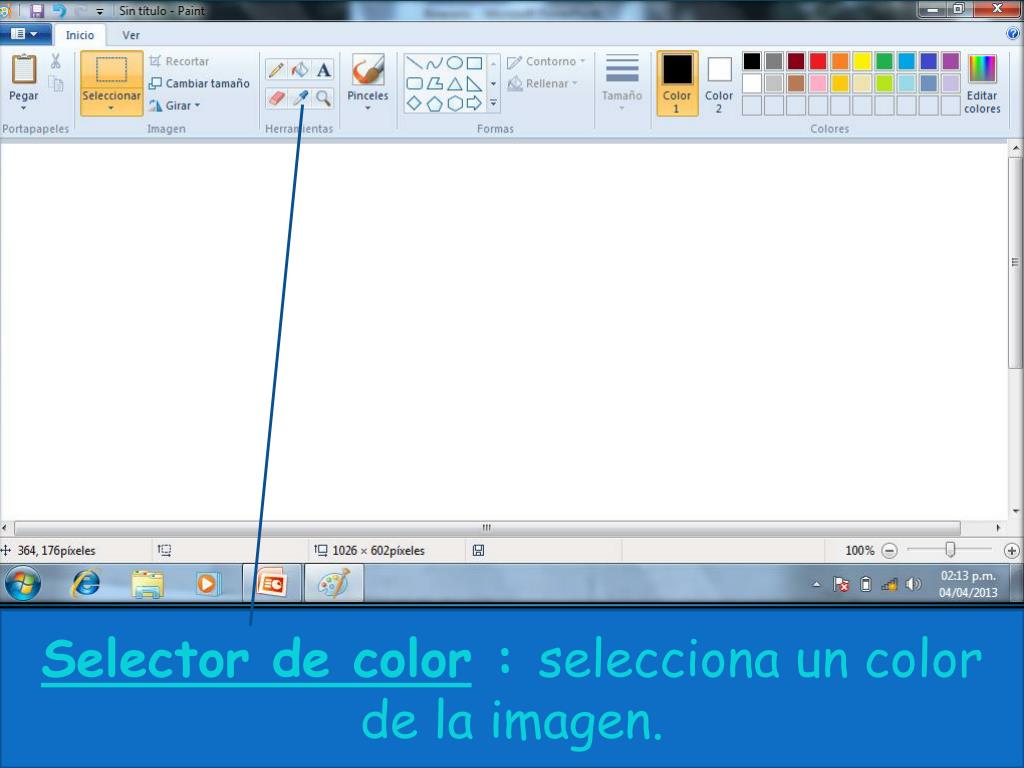Activate the Color 1 button

coord(677,84)
